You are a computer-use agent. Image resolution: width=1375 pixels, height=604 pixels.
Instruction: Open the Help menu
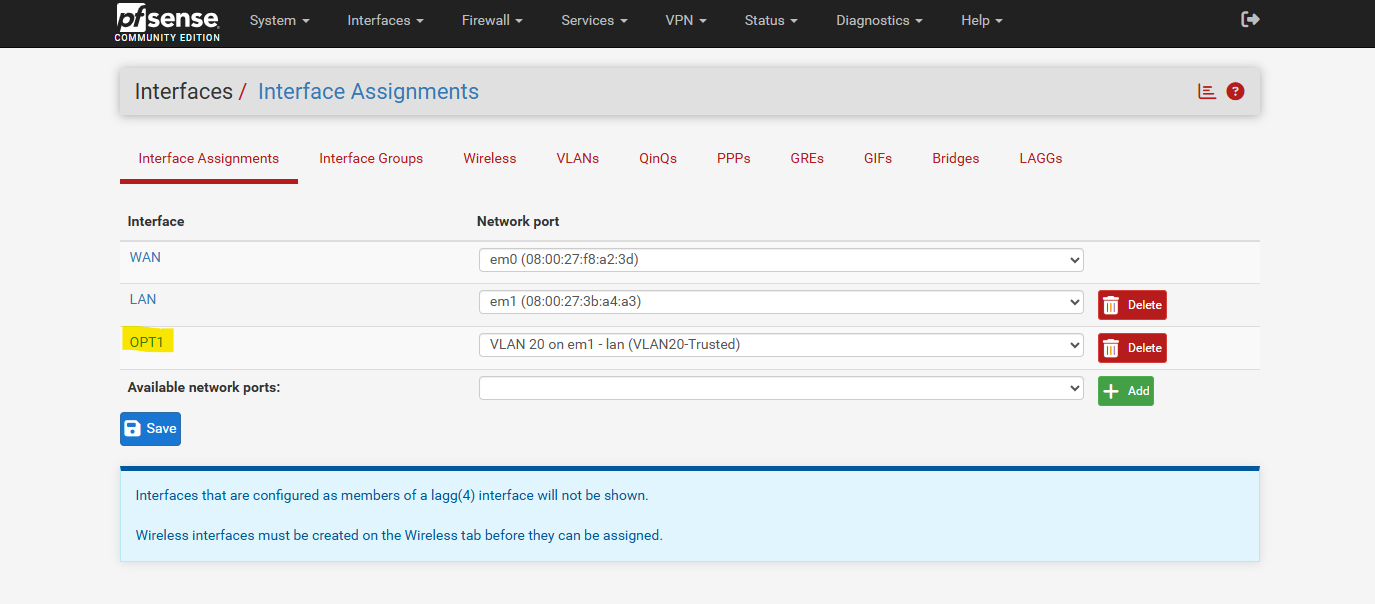[981, 20]
